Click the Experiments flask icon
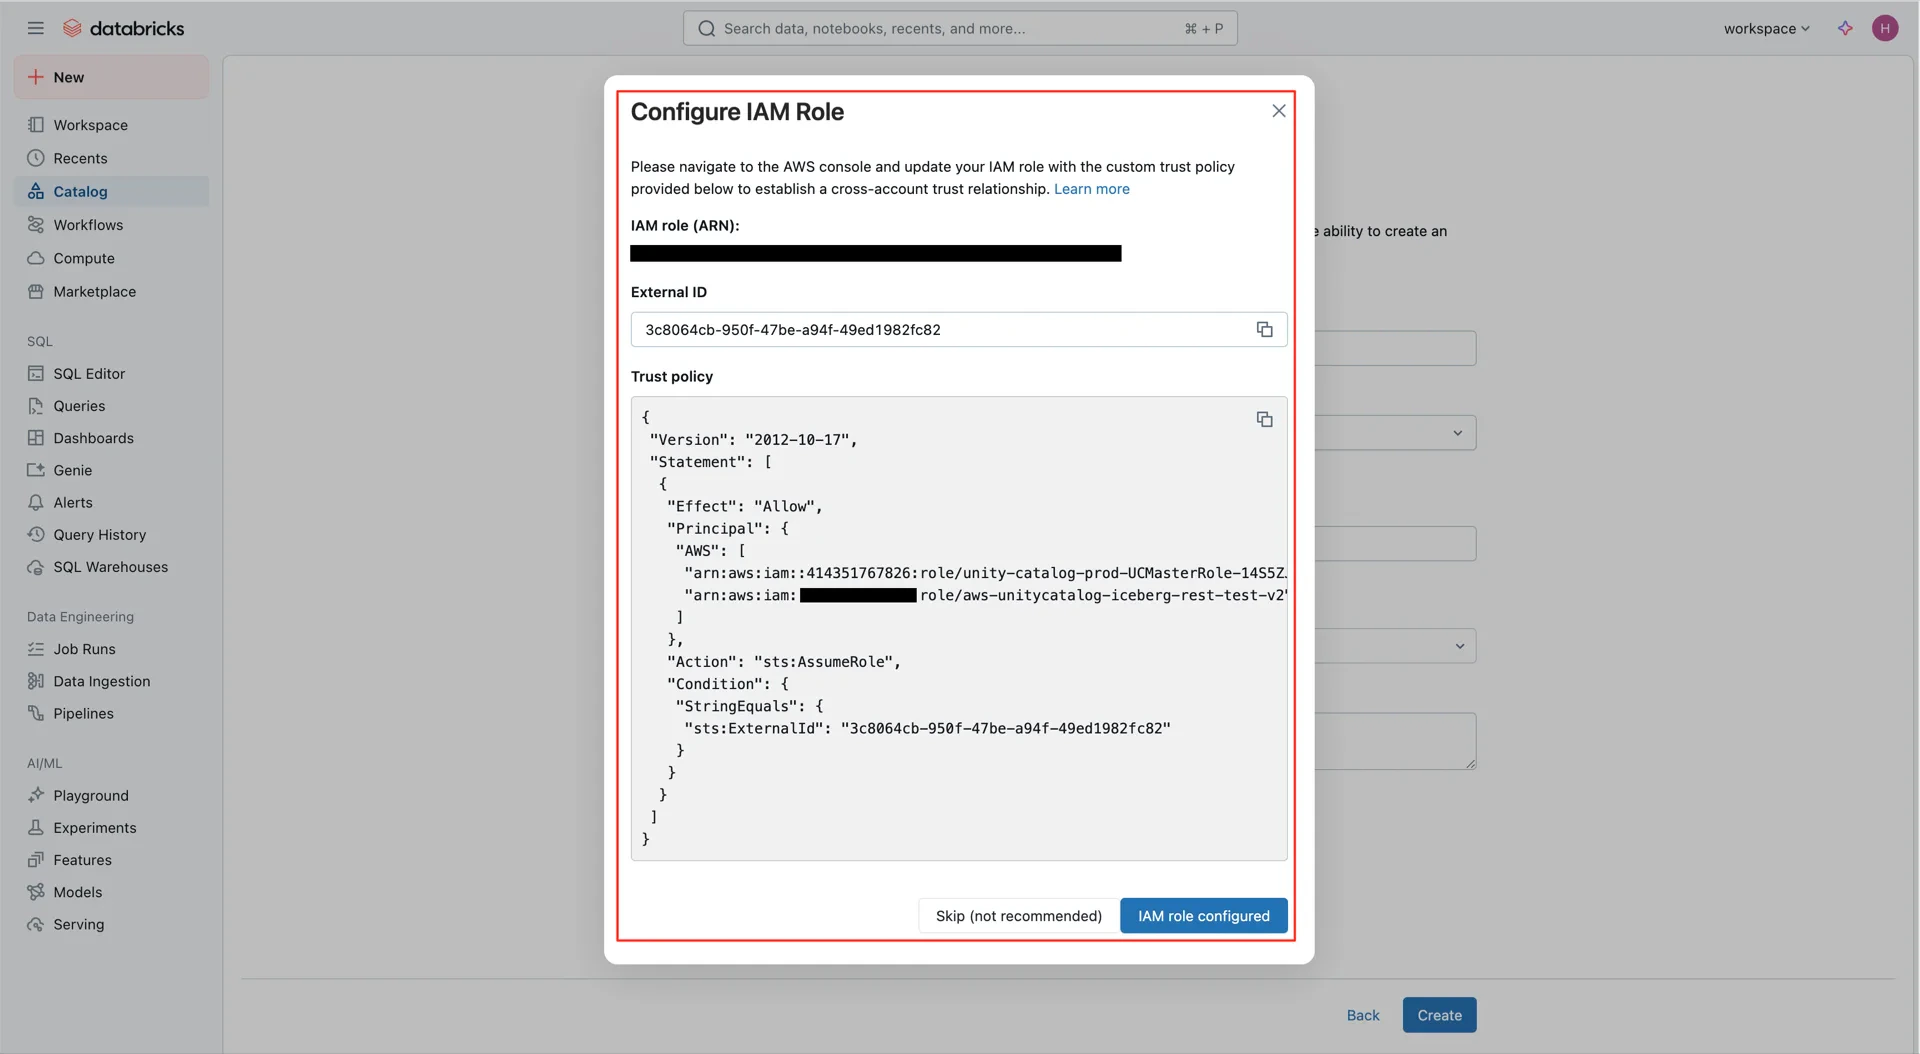This screenshot has height=1054, width=1920. [x=36, y=827]
